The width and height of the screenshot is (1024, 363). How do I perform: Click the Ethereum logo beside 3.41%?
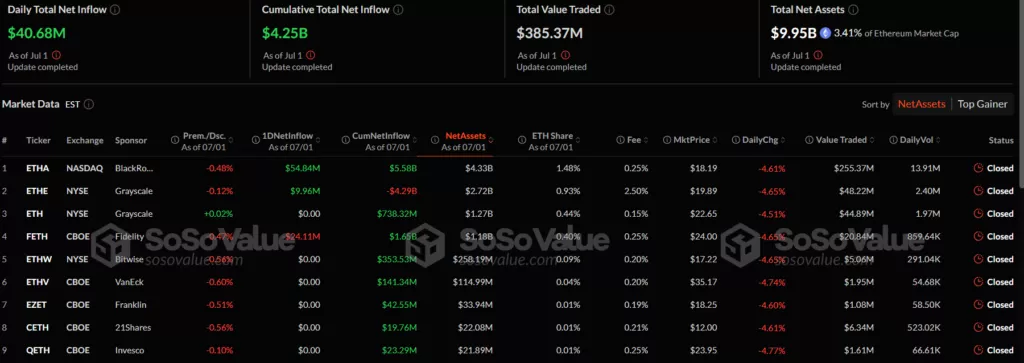click(x=825, y=33)
